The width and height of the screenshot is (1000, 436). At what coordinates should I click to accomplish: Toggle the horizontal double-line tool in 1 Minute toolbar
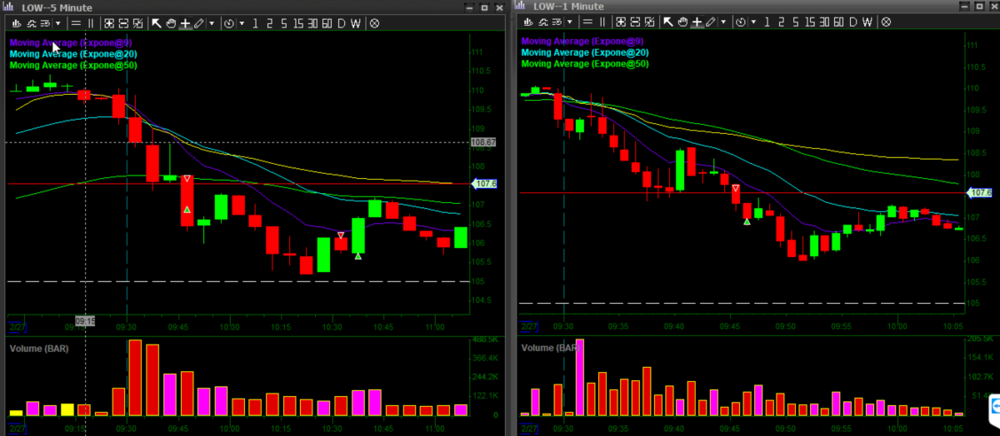[587, 22]
